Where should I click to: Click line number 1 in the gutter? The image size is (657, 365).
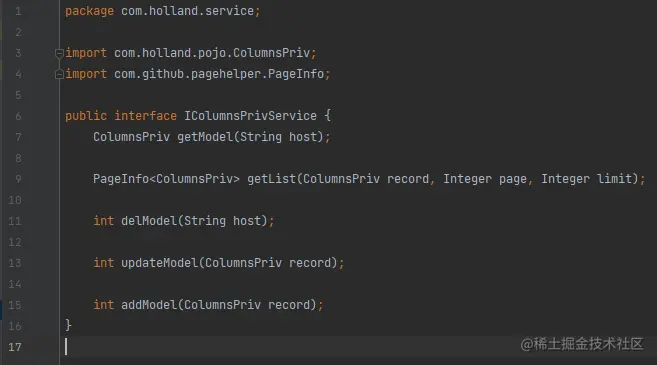click(18, 11)
